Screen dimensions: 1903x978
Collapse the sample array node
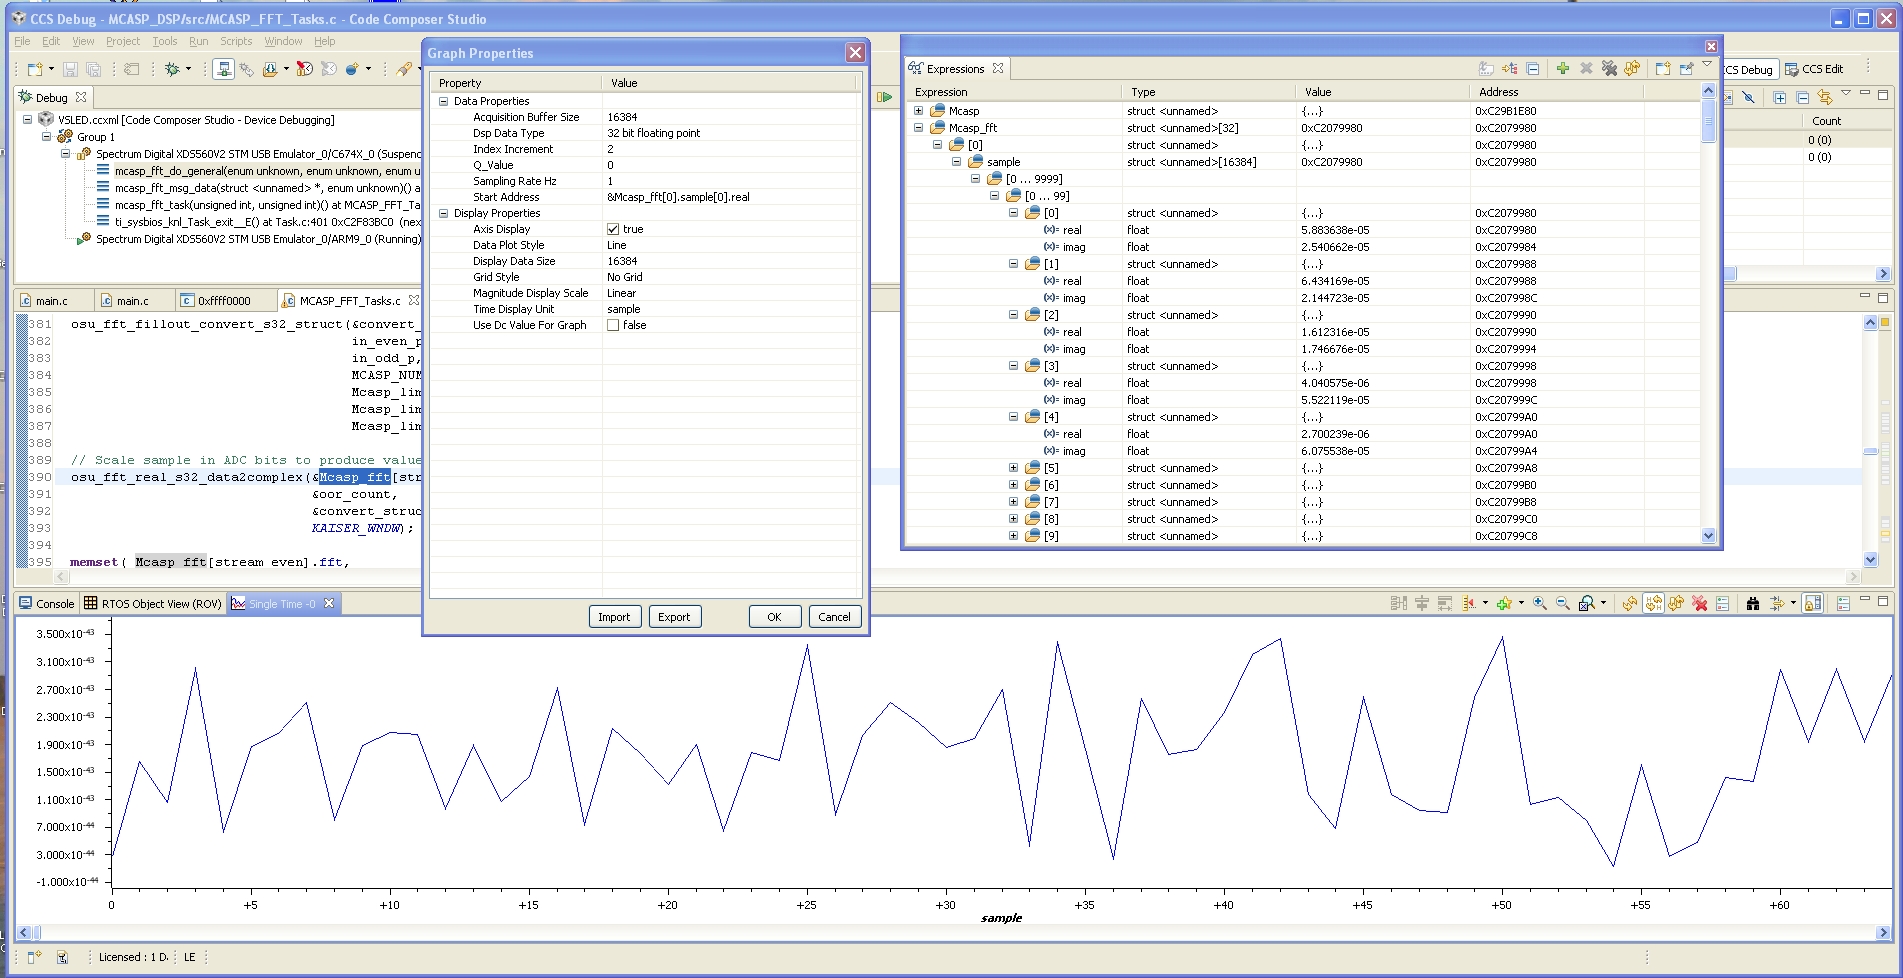click(x=956, y=162)
